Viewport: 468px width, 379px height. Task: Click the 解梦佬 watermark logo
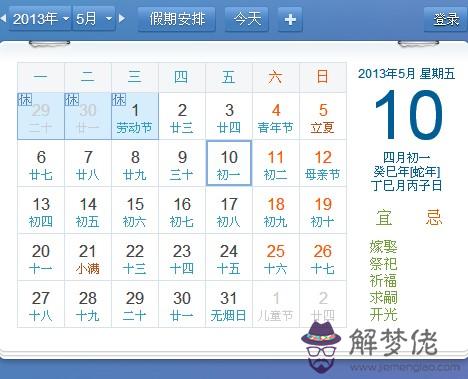(x=370, y=346)
